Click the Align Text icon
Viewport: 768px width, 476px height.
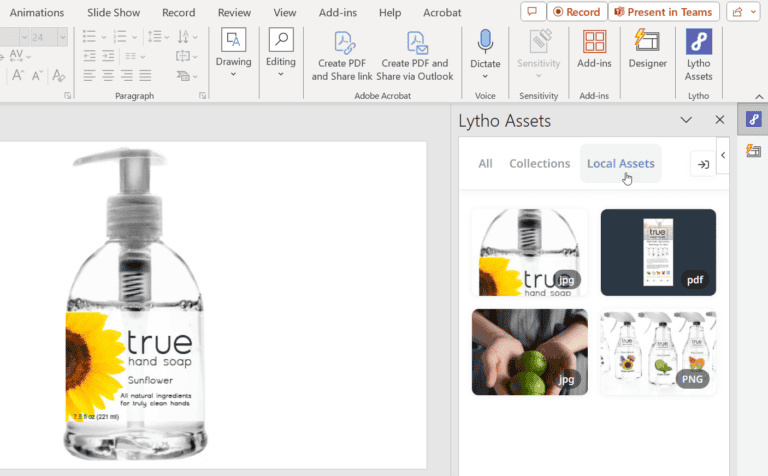(183, 56)
